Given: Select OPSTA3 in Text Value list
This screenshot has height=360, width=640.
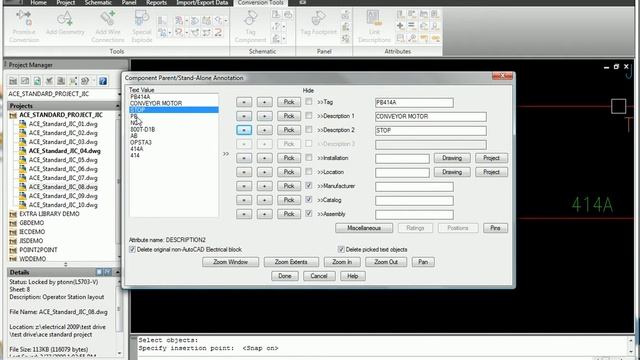Looking at the screenshot, I should pyautogui.click(x=141, y=142).
